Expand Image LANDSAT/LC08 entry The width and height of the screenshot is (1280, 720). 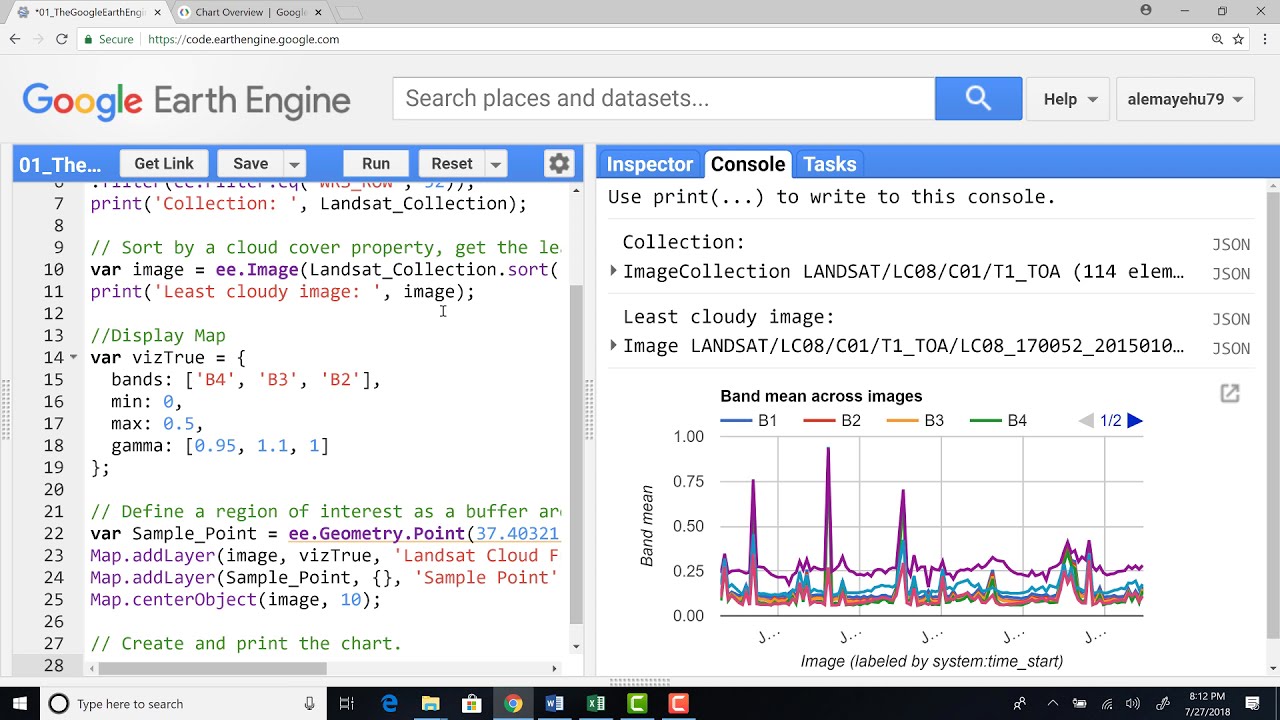(x=614, y=346)
